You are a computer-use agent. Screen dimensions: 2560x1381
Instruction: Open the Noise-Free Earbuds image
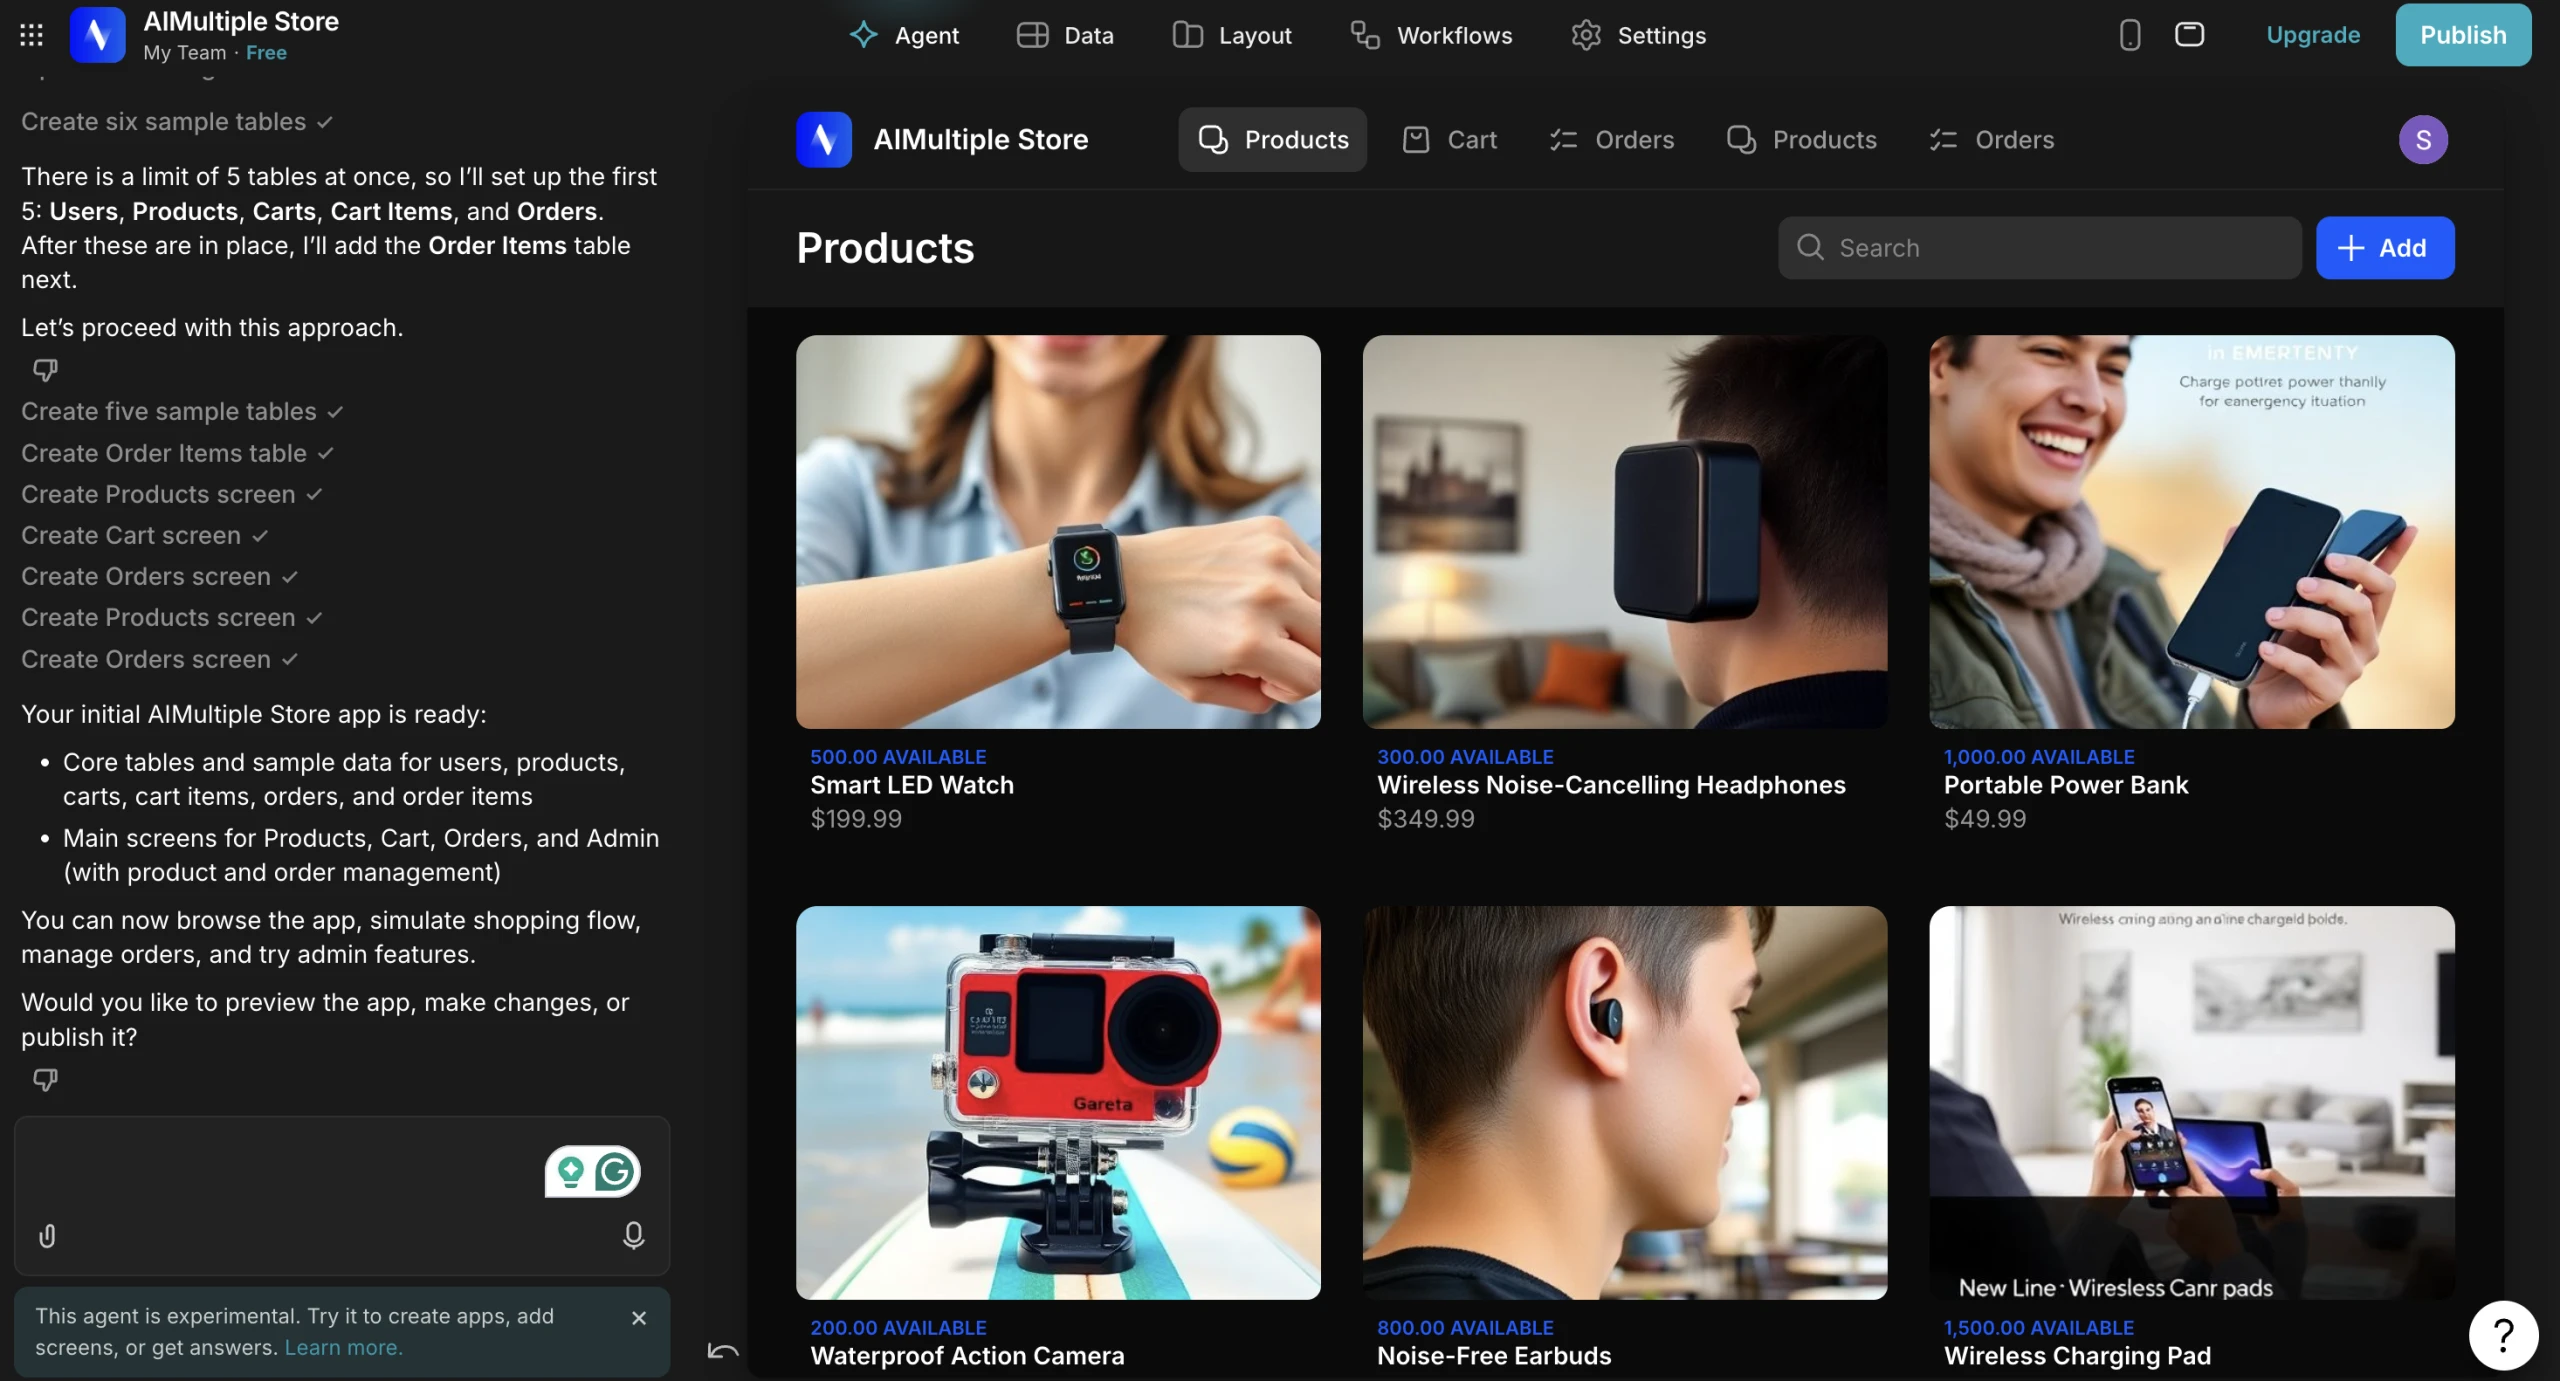[x=1625, y=1103]
